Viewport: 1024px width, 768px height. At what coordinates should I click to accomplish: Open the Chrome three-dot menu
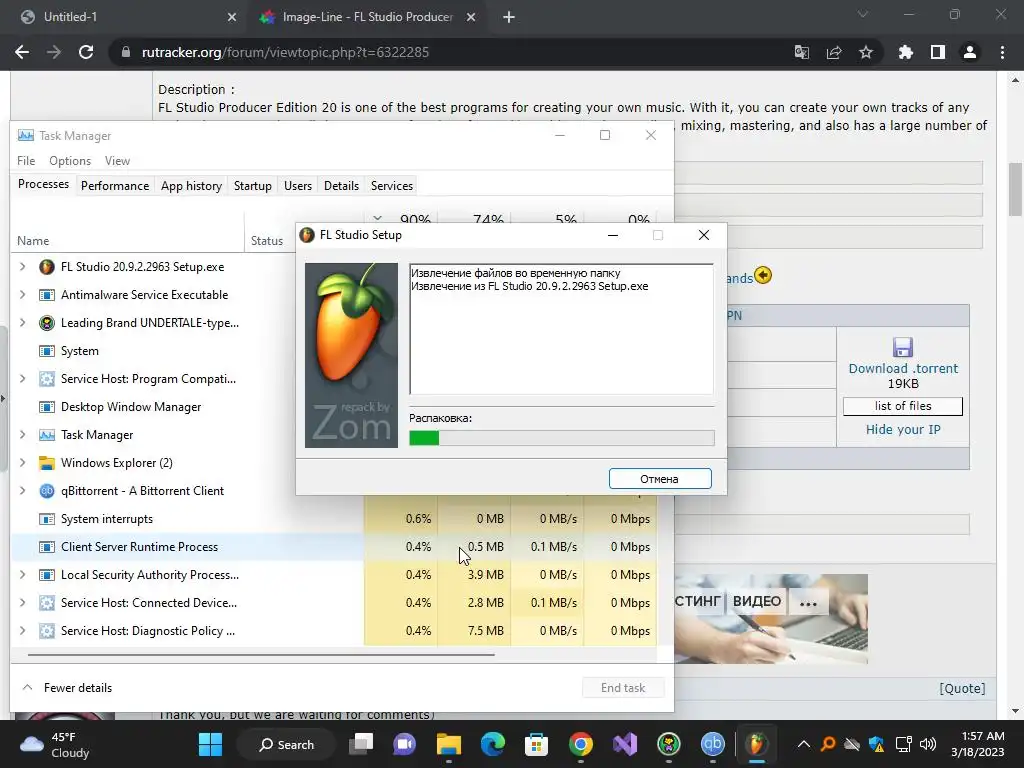1002,52
